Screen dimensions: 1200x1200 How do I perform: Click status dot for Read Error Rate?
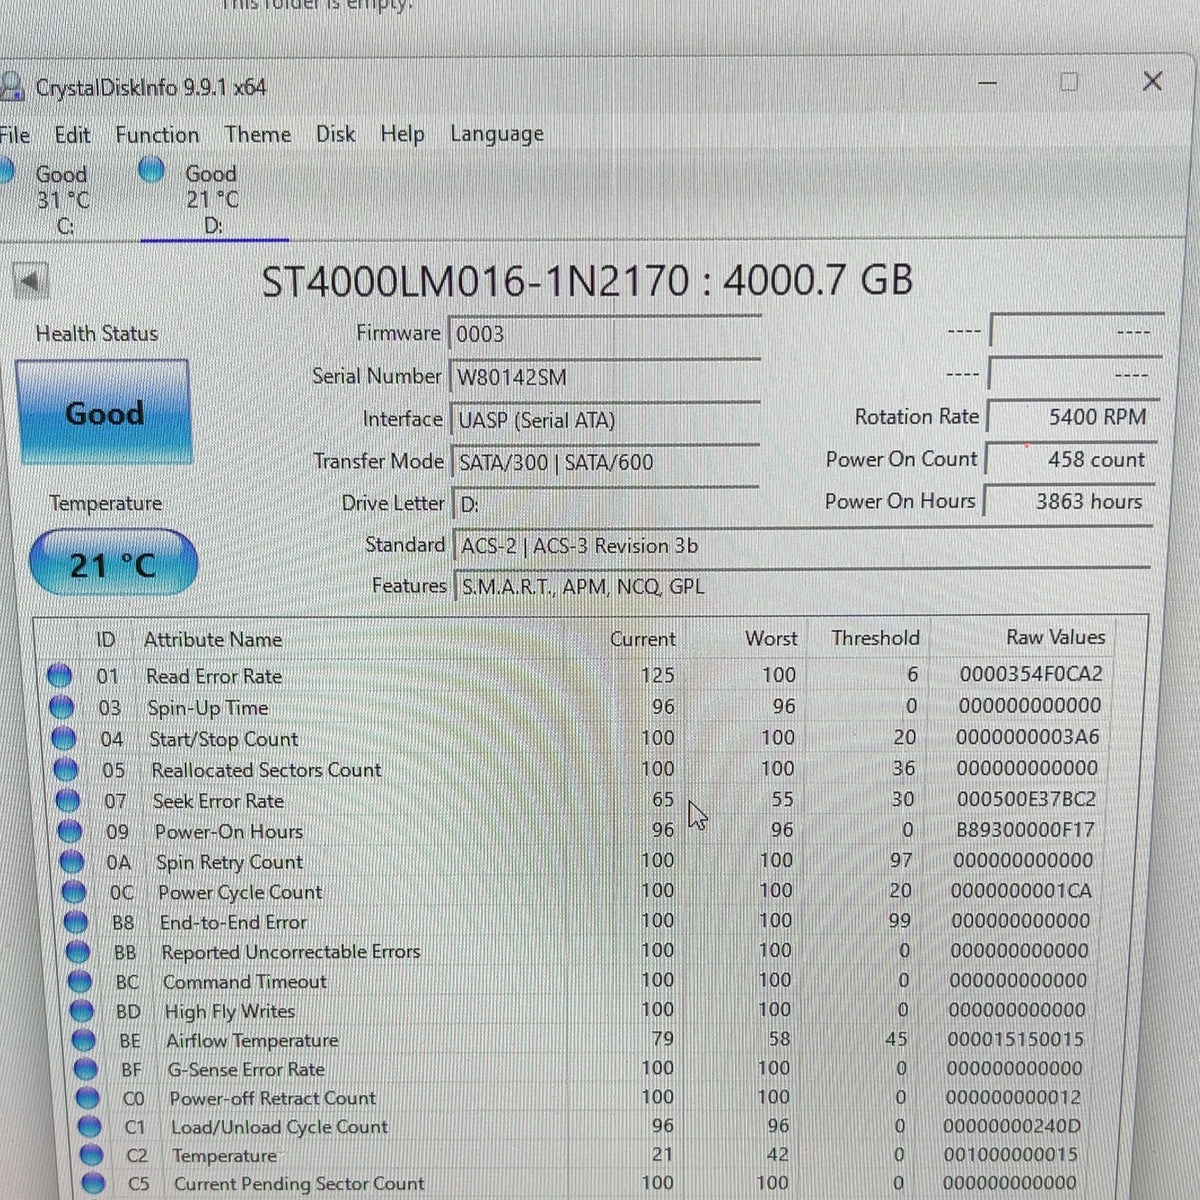tap(60, 676)
